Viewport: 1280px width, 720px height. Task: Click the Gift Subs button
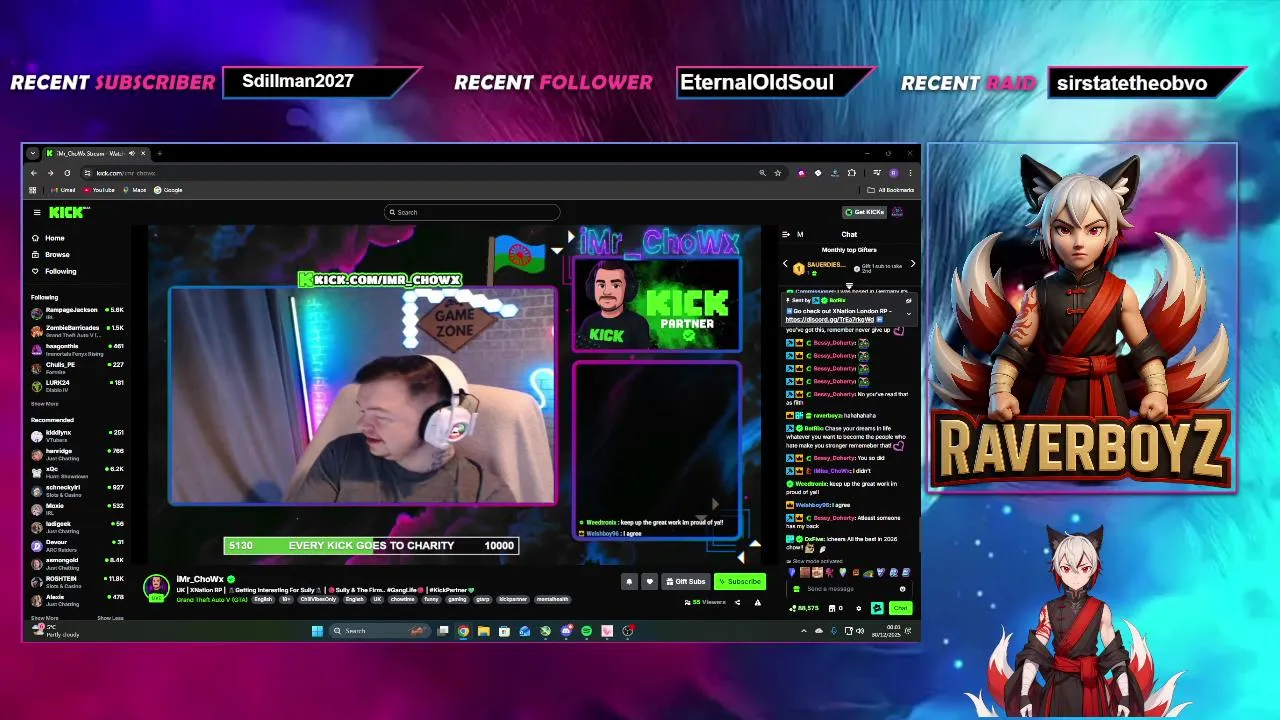tap(686, 581)
